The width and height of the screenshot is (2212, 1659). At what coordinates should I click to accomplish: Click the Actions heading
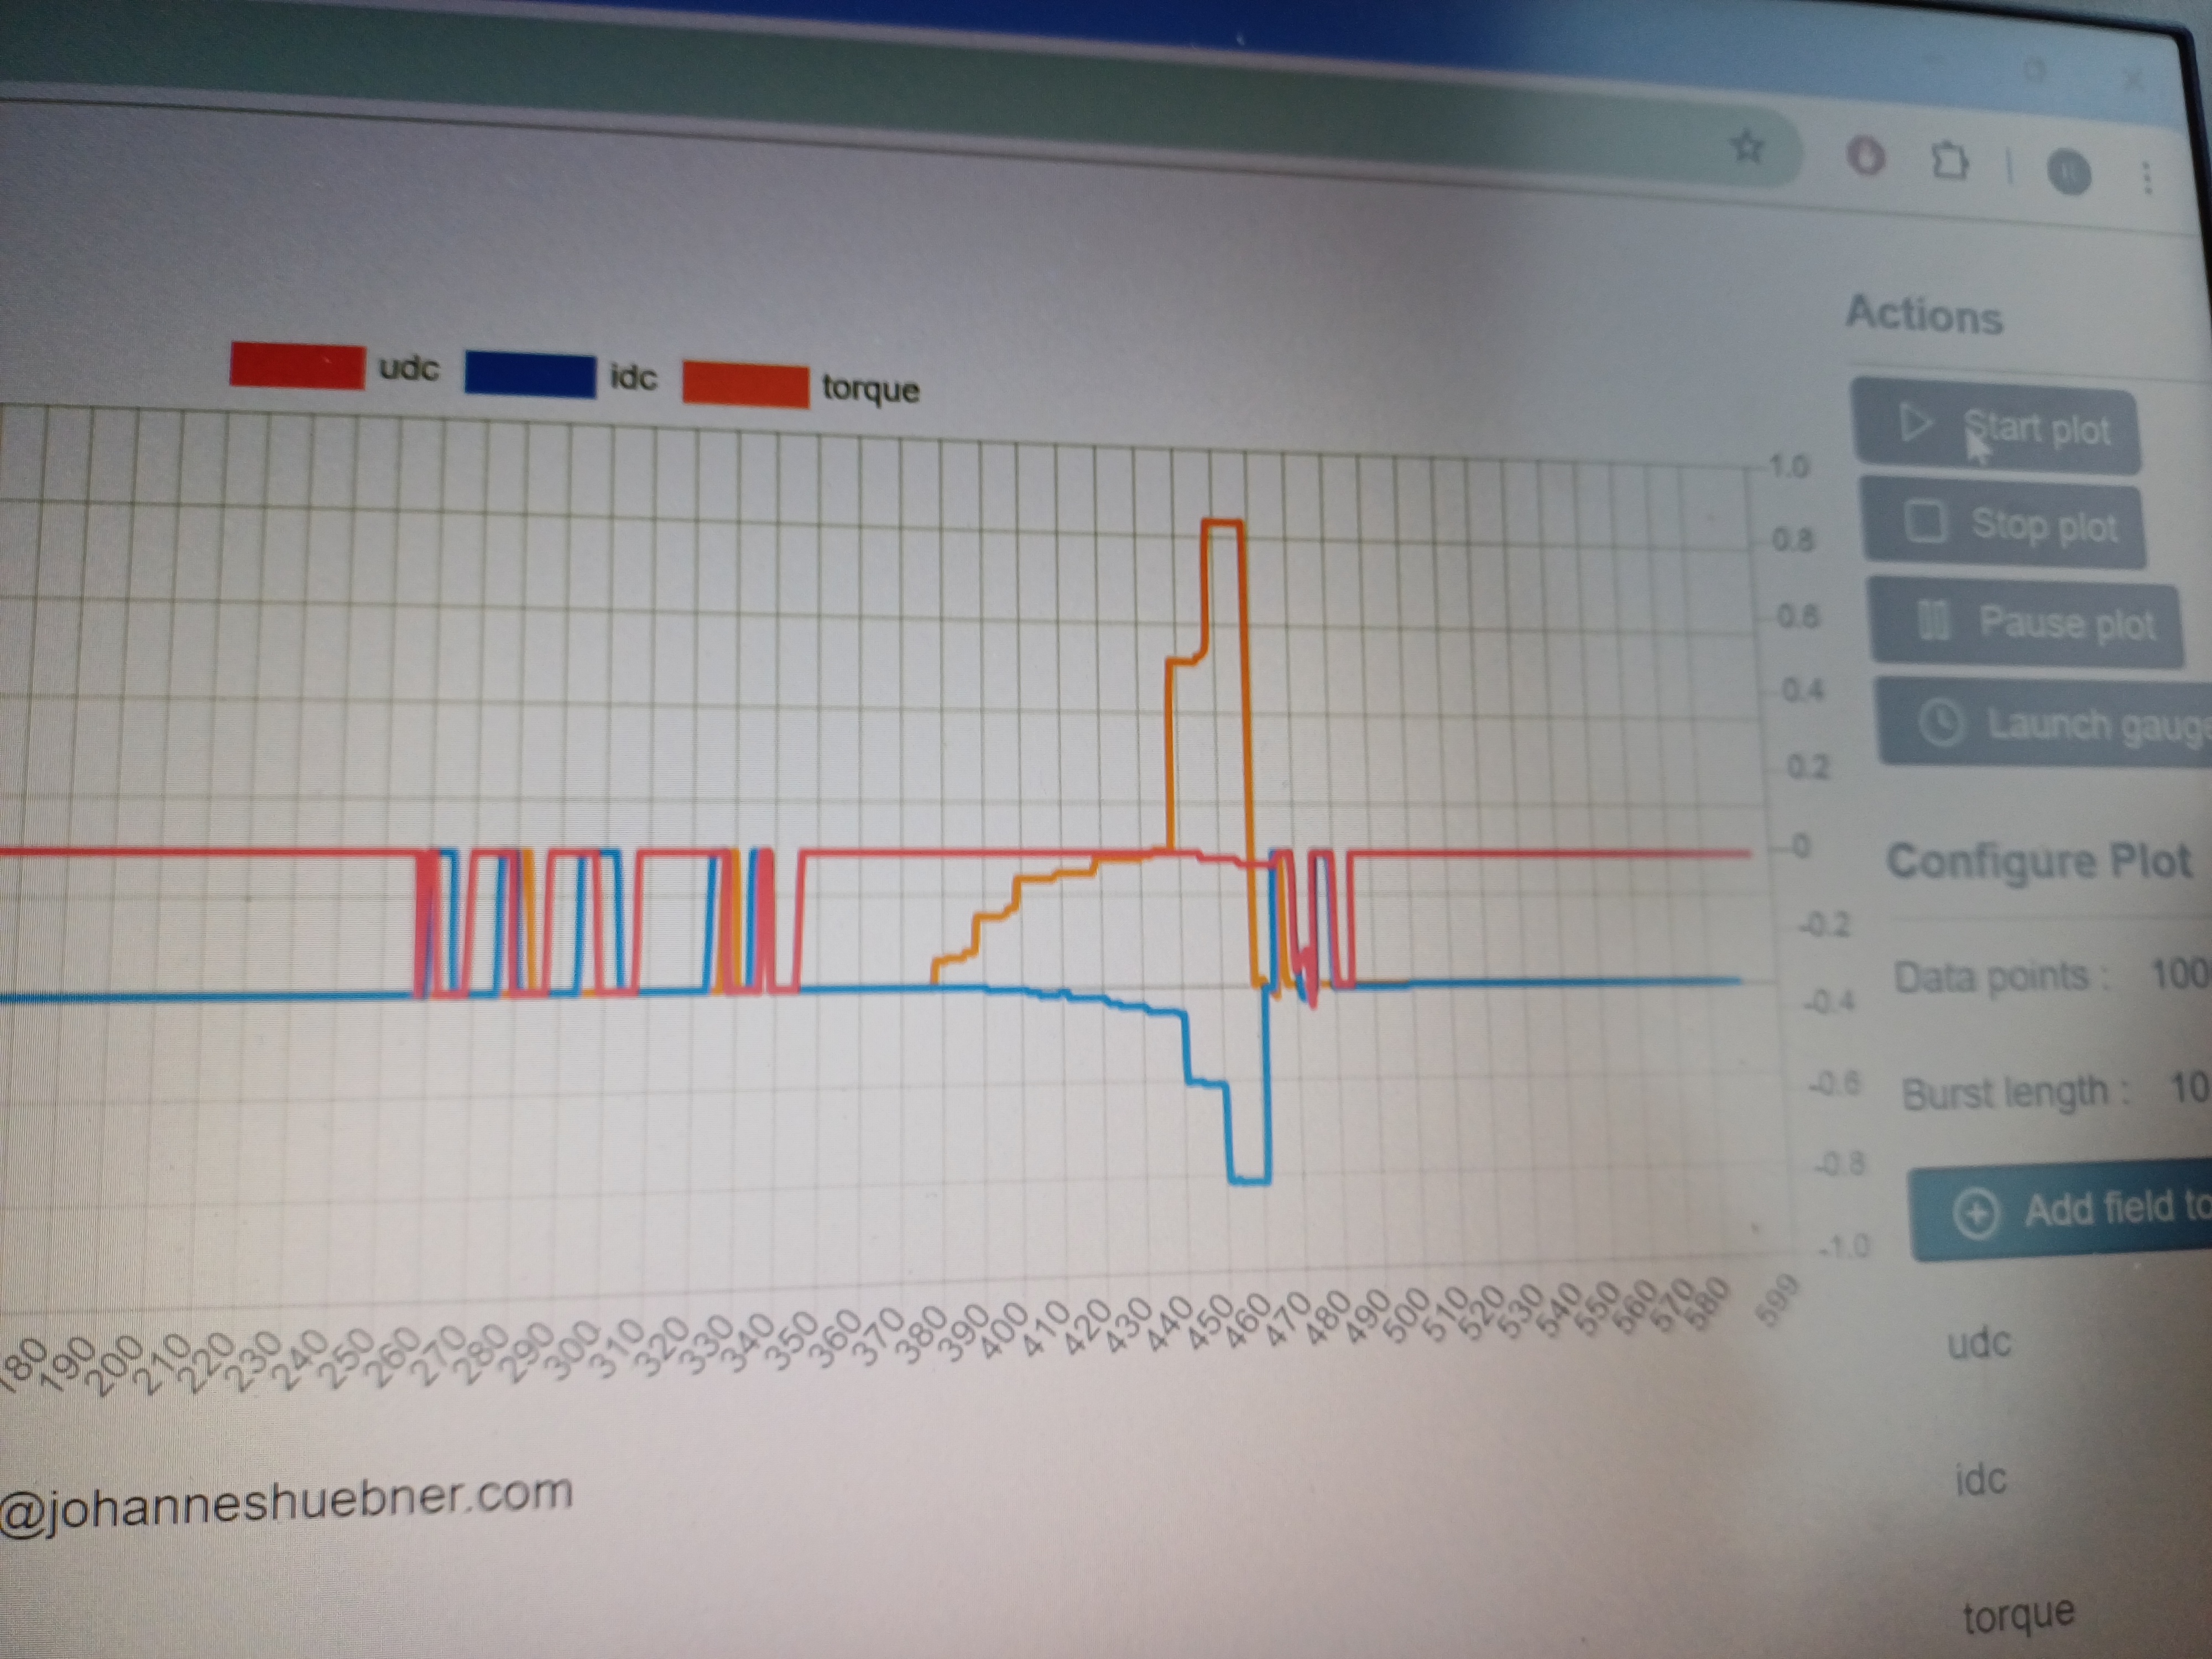pyautogui.click(x=1924, y=315)
